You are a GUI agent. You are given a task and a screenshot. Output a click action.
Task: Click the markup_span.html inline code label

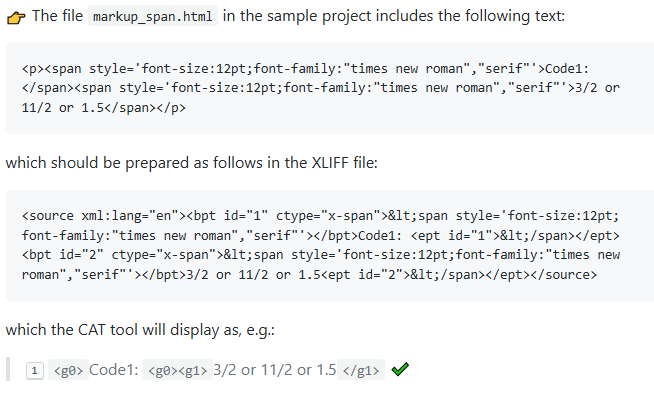pyautogui.click(x=153, y=16)
